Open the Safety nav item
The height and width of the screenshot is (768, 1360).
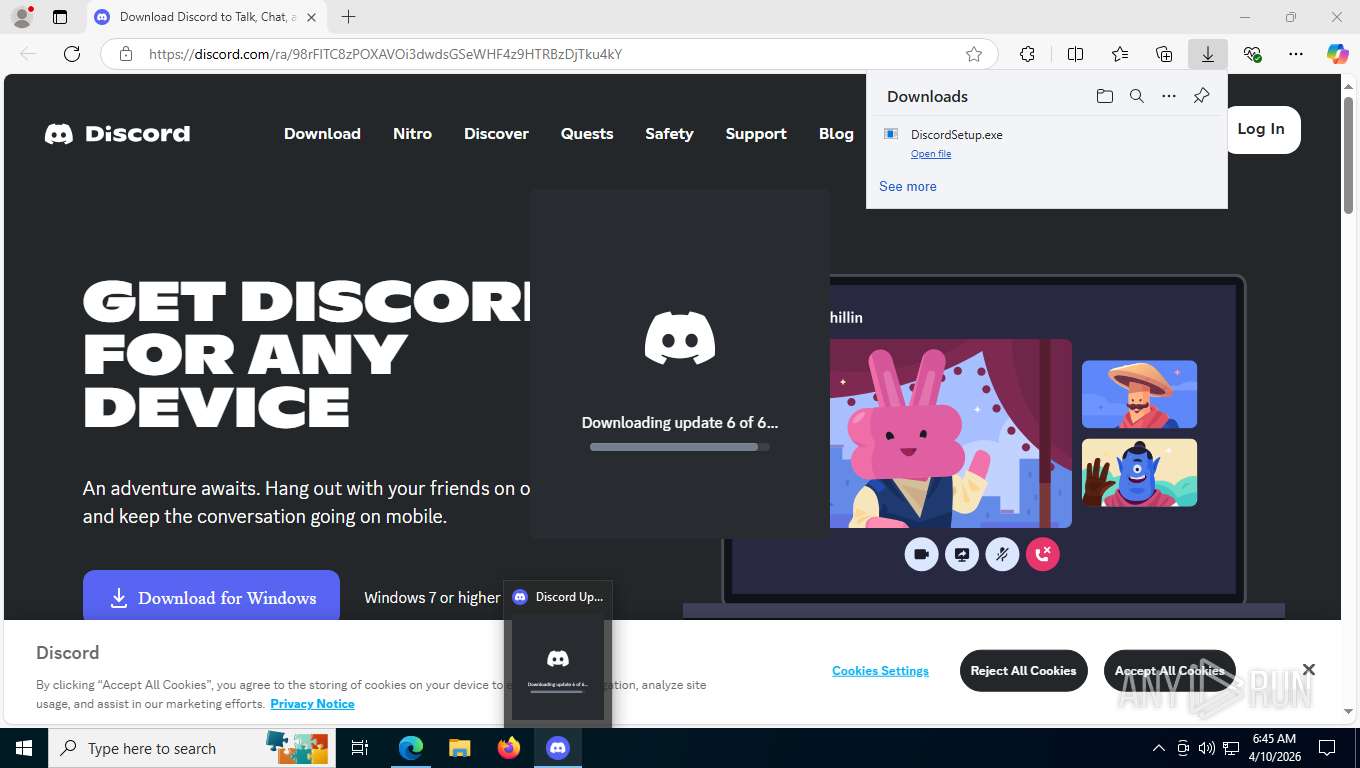669,134
